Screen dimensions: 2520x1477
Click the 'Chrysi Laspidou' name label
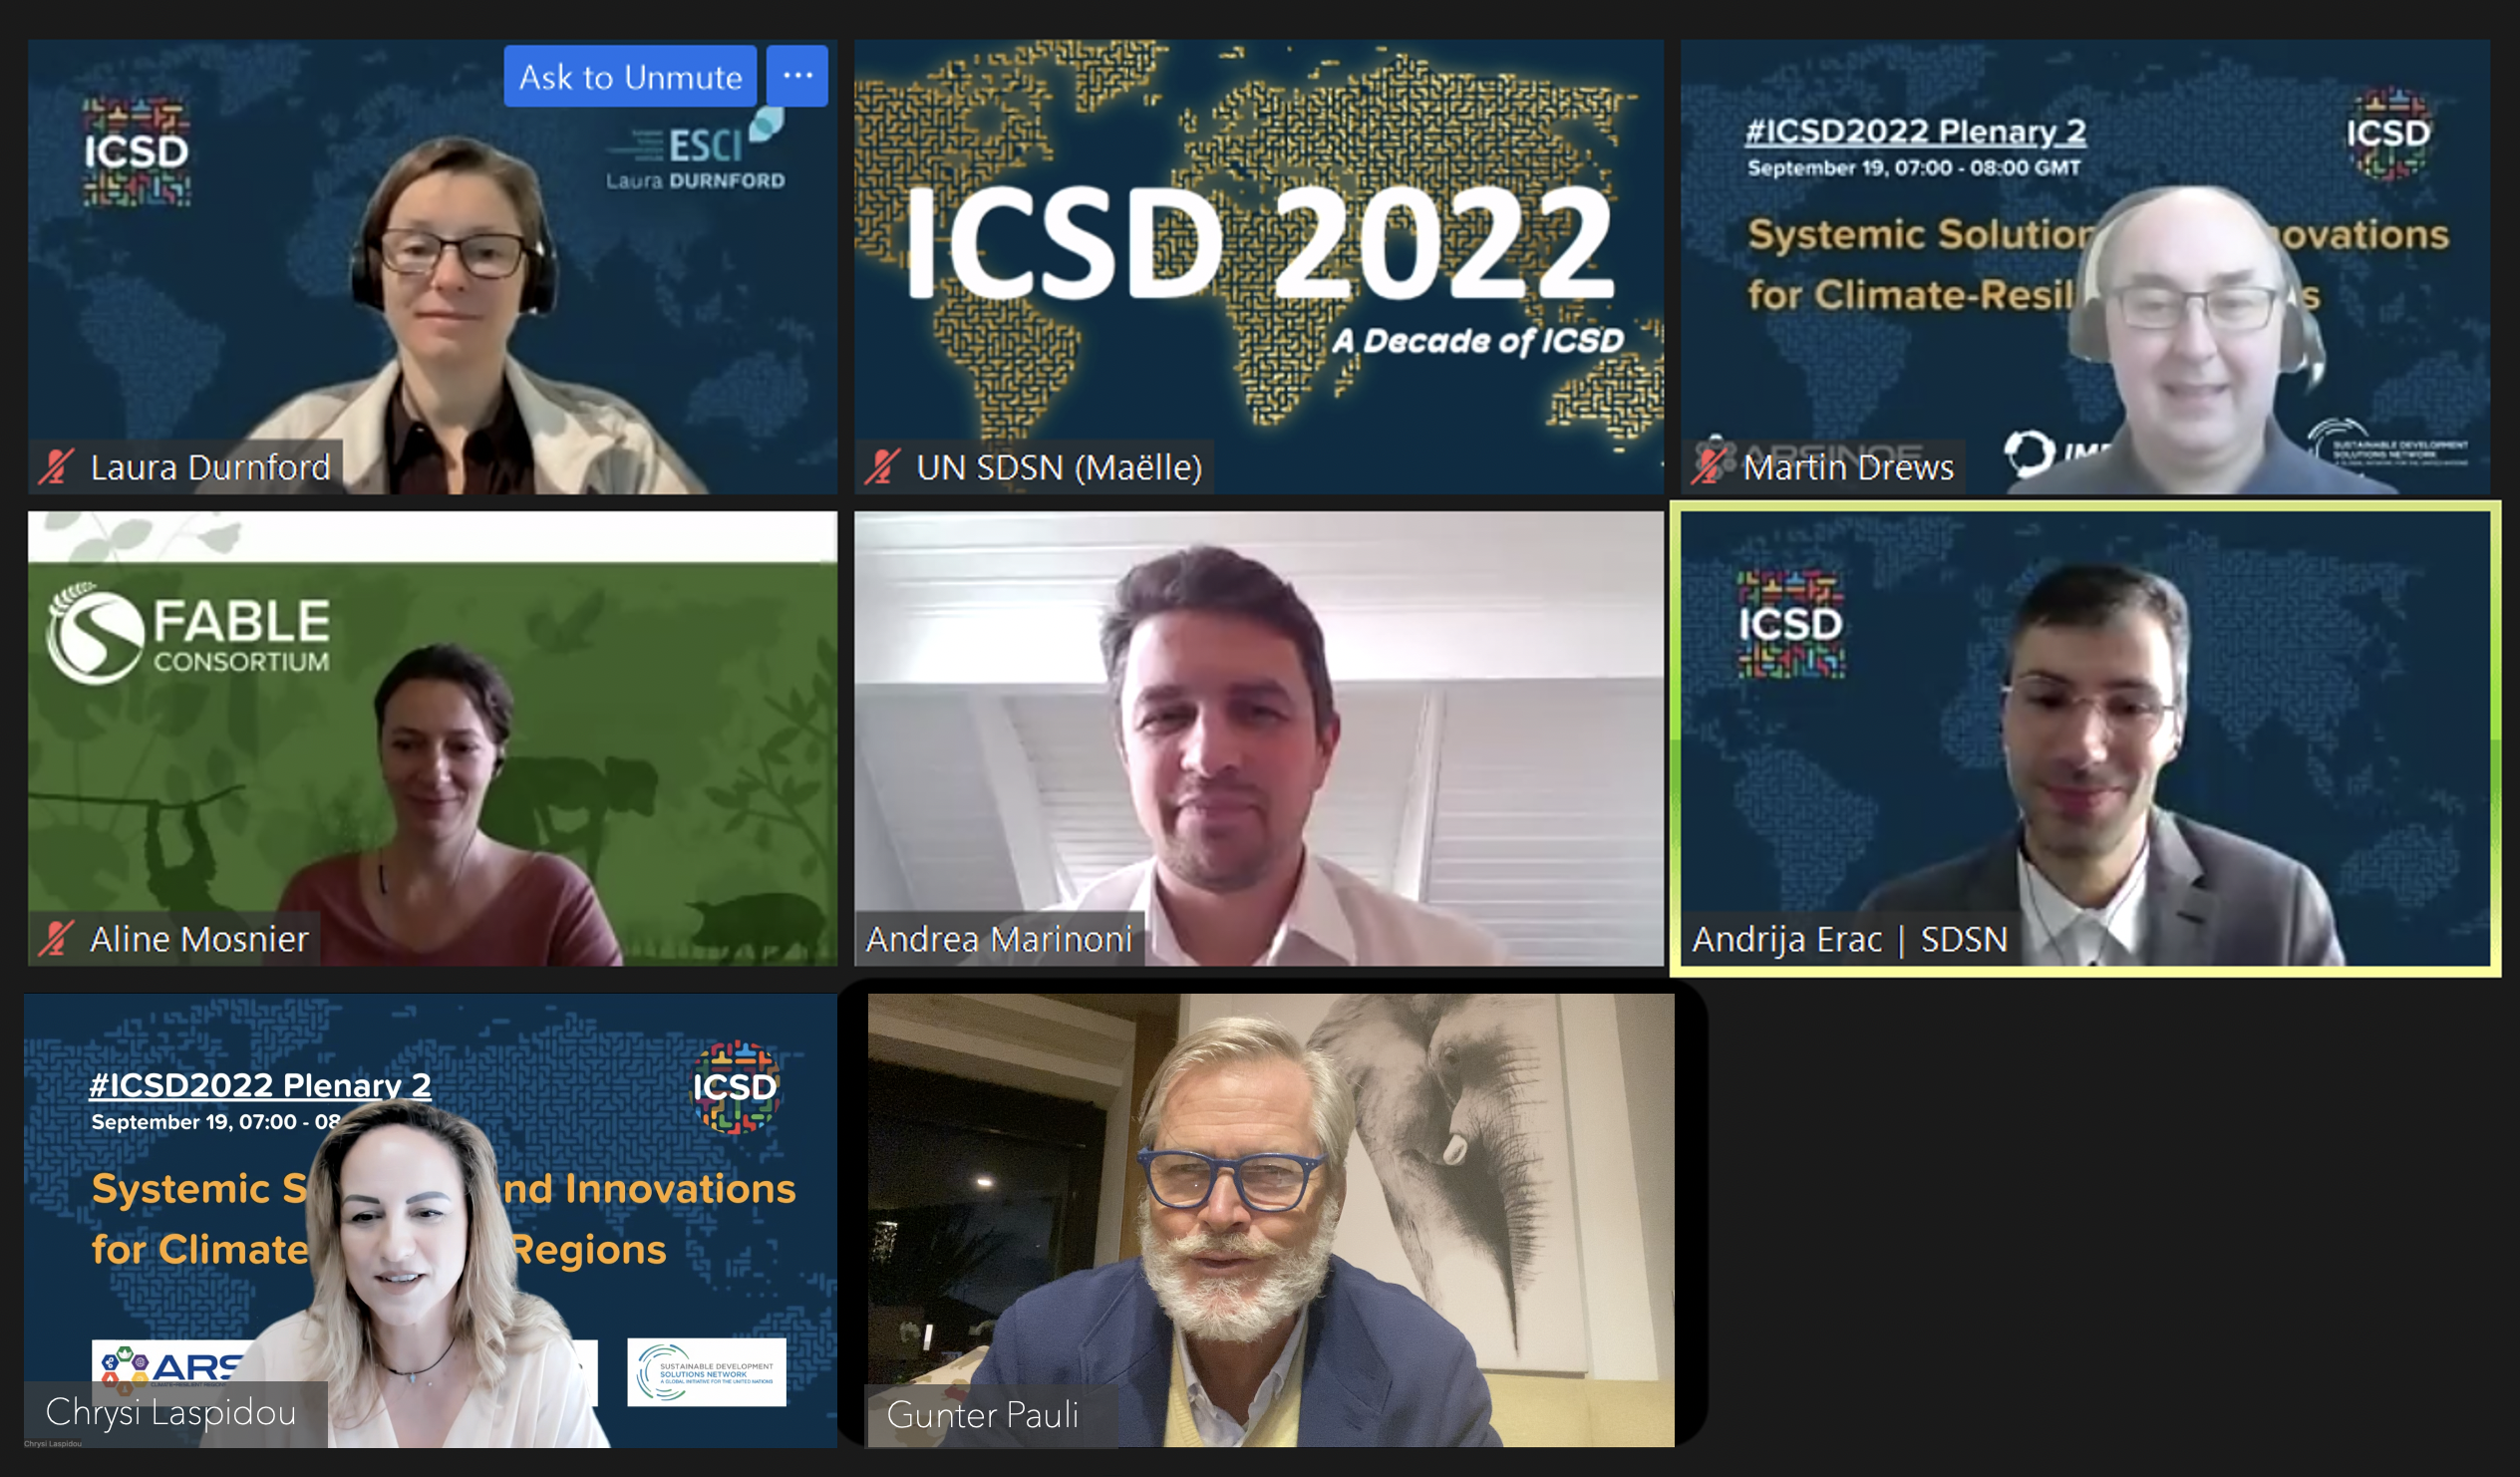tap(171, 1412)
